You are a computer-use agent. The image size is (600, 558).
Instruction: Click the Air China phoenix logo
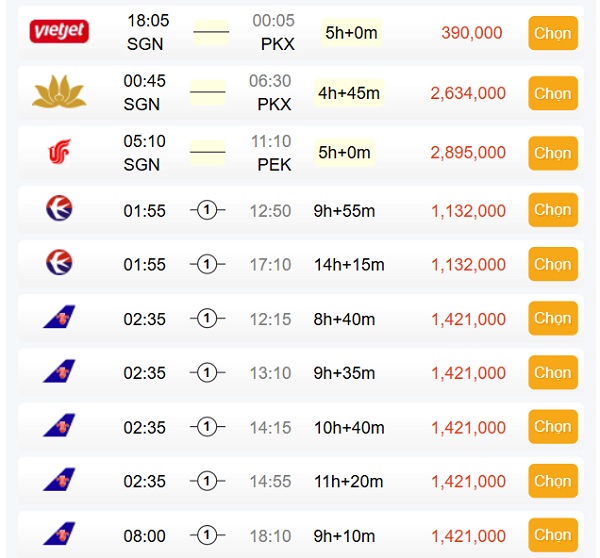click(x=59, y=152)
